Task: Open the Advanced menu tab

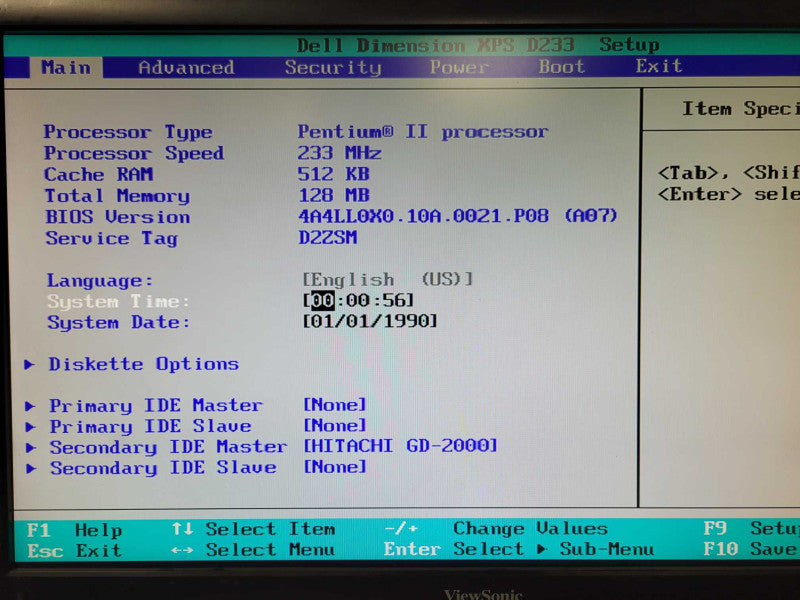Action: pos(186,67)
